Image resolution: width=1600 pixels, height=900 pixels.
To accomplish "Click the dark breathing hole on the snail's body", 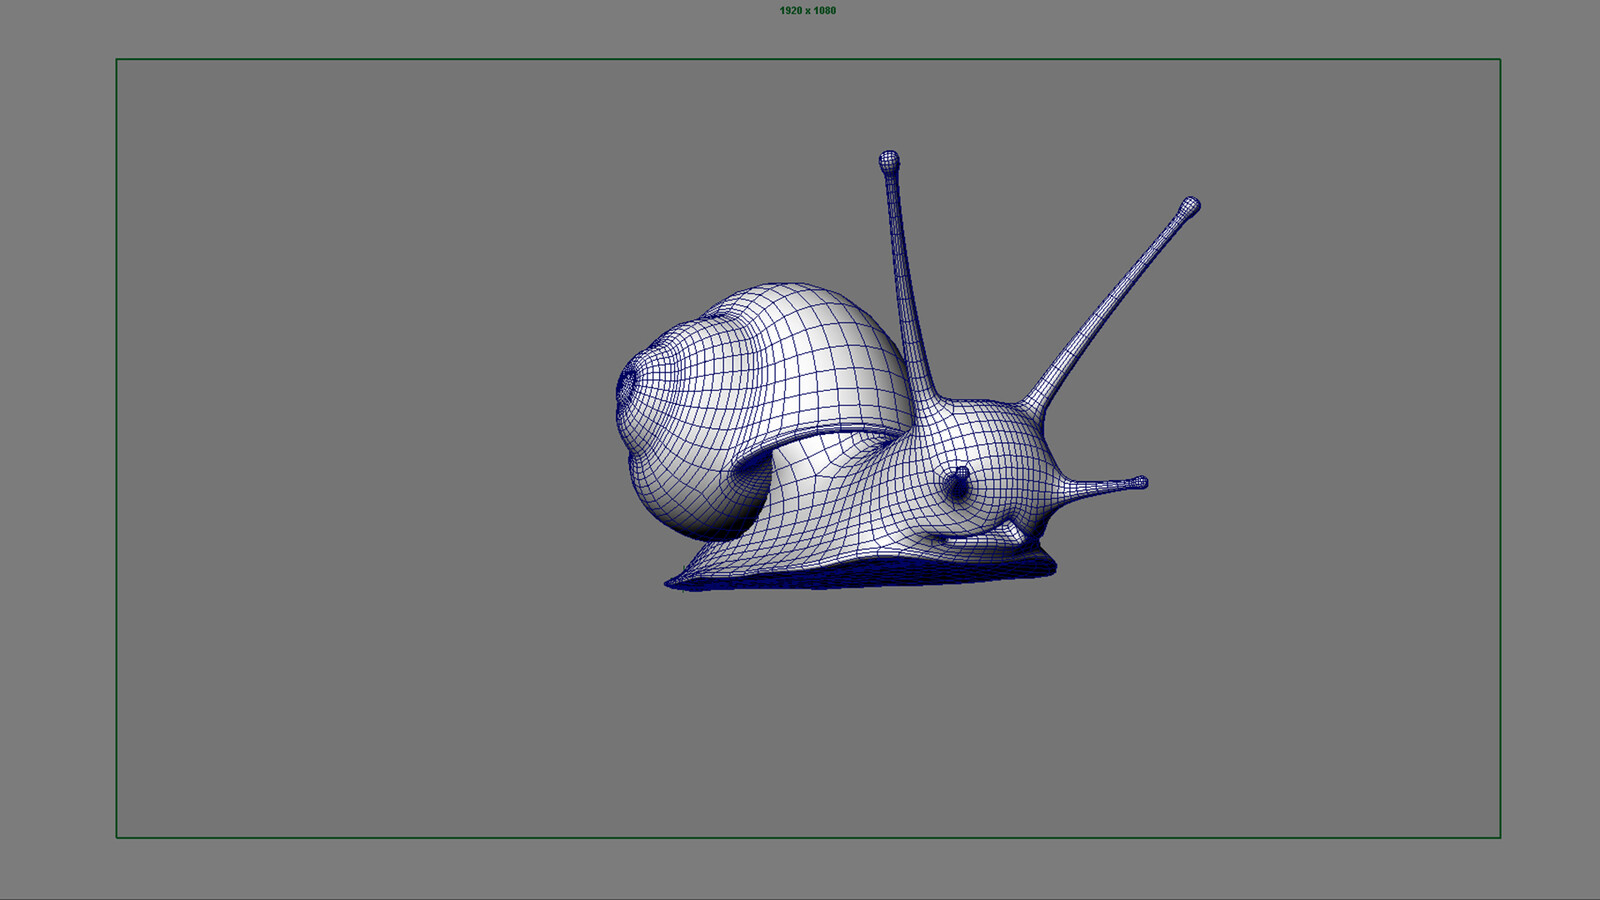I will [957, 485].
